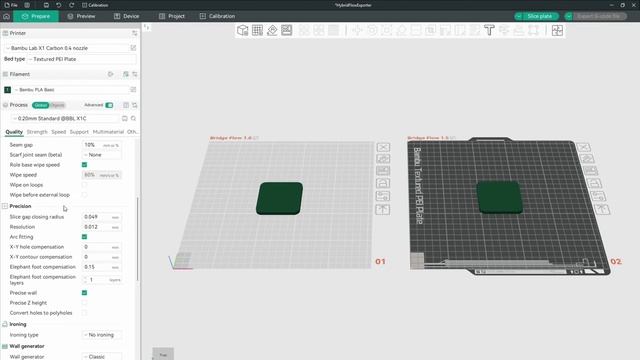Click the search settings magnifier icon
640x360 pixels.
[133, 118]
